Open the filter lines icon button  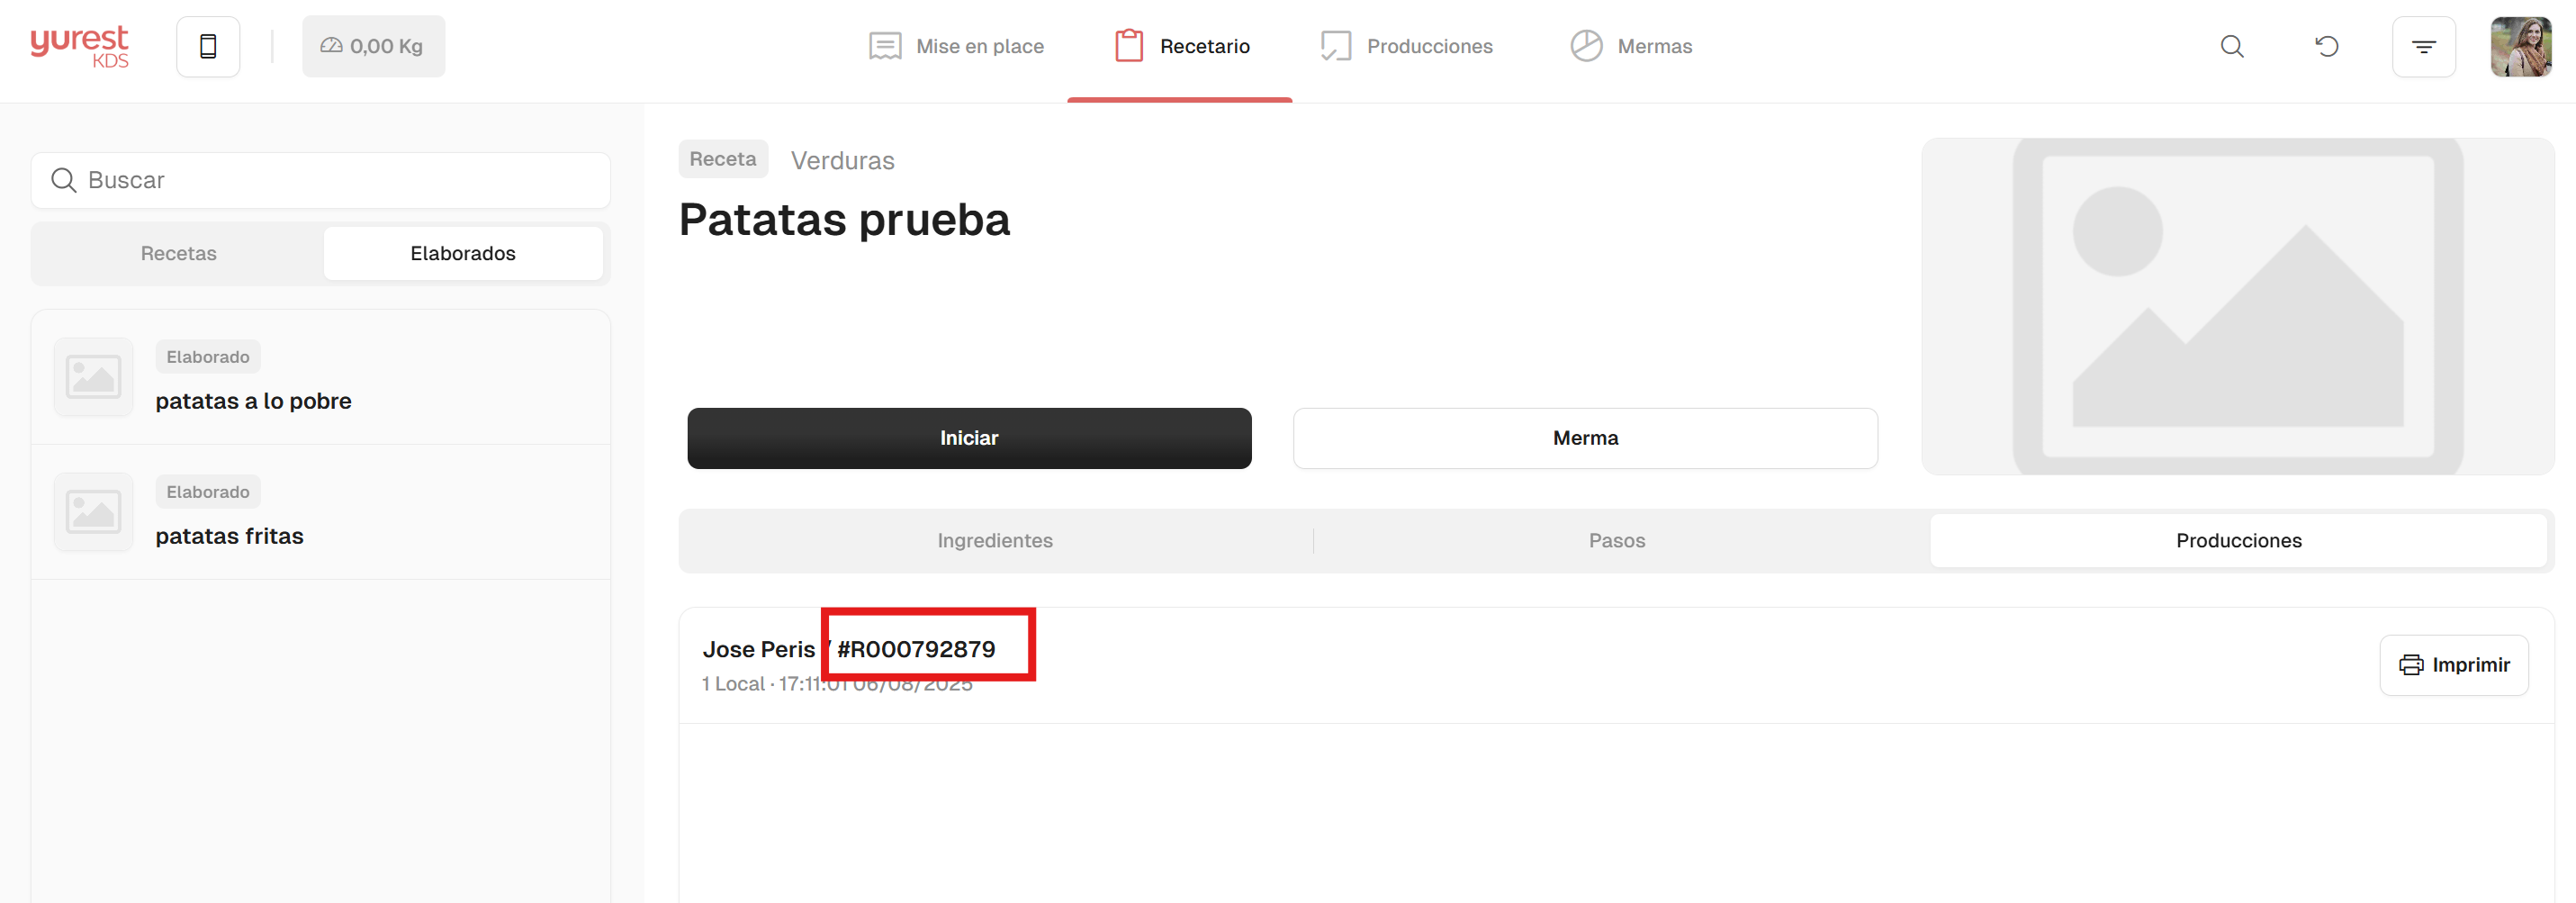coord(2423,47)
